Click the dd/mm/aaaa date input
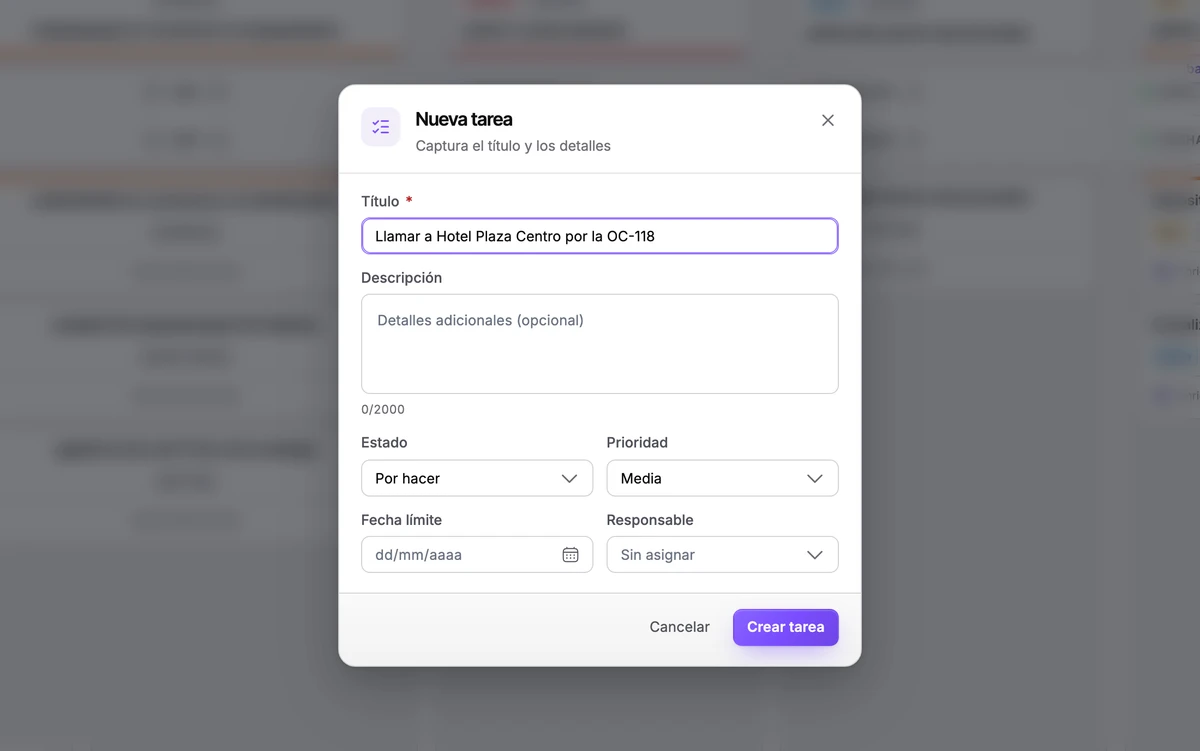Image resolution: width=1200 pixels, height=751 pixels. (477, 554)
